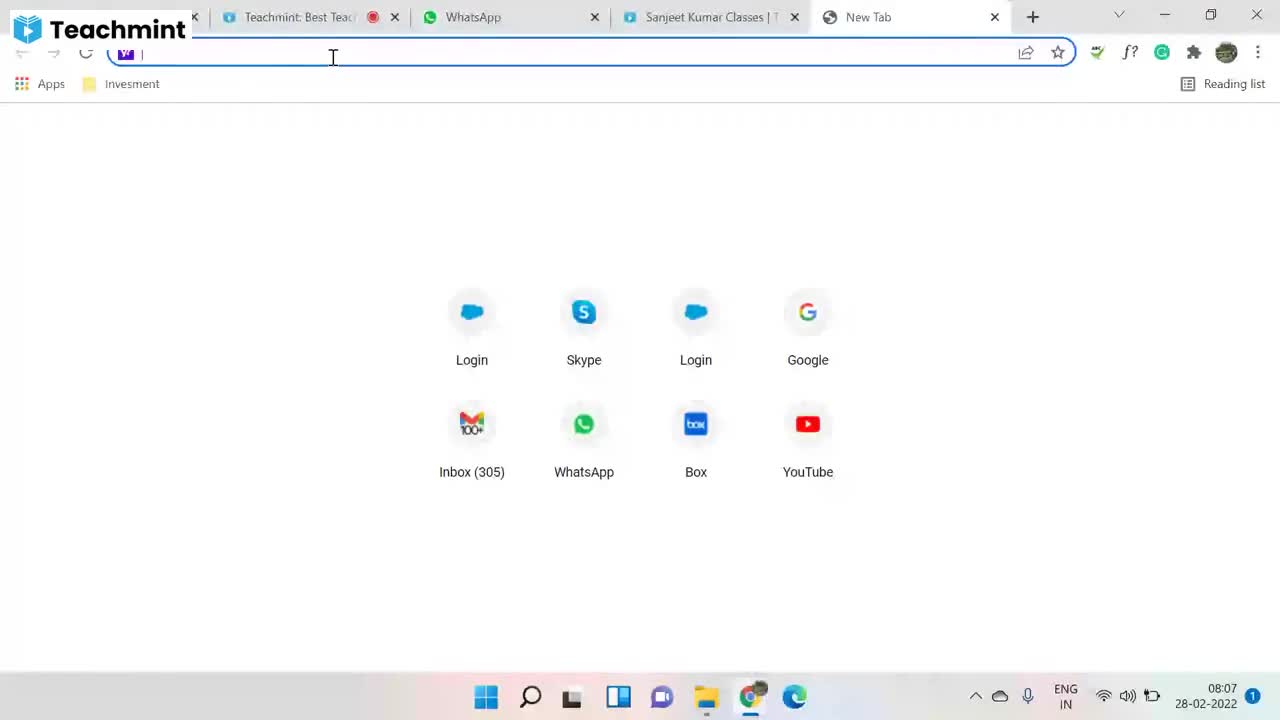Viewport: 1280px width, 720px height.
Task: Open the notification count badge
Action: coord(1252,696)
